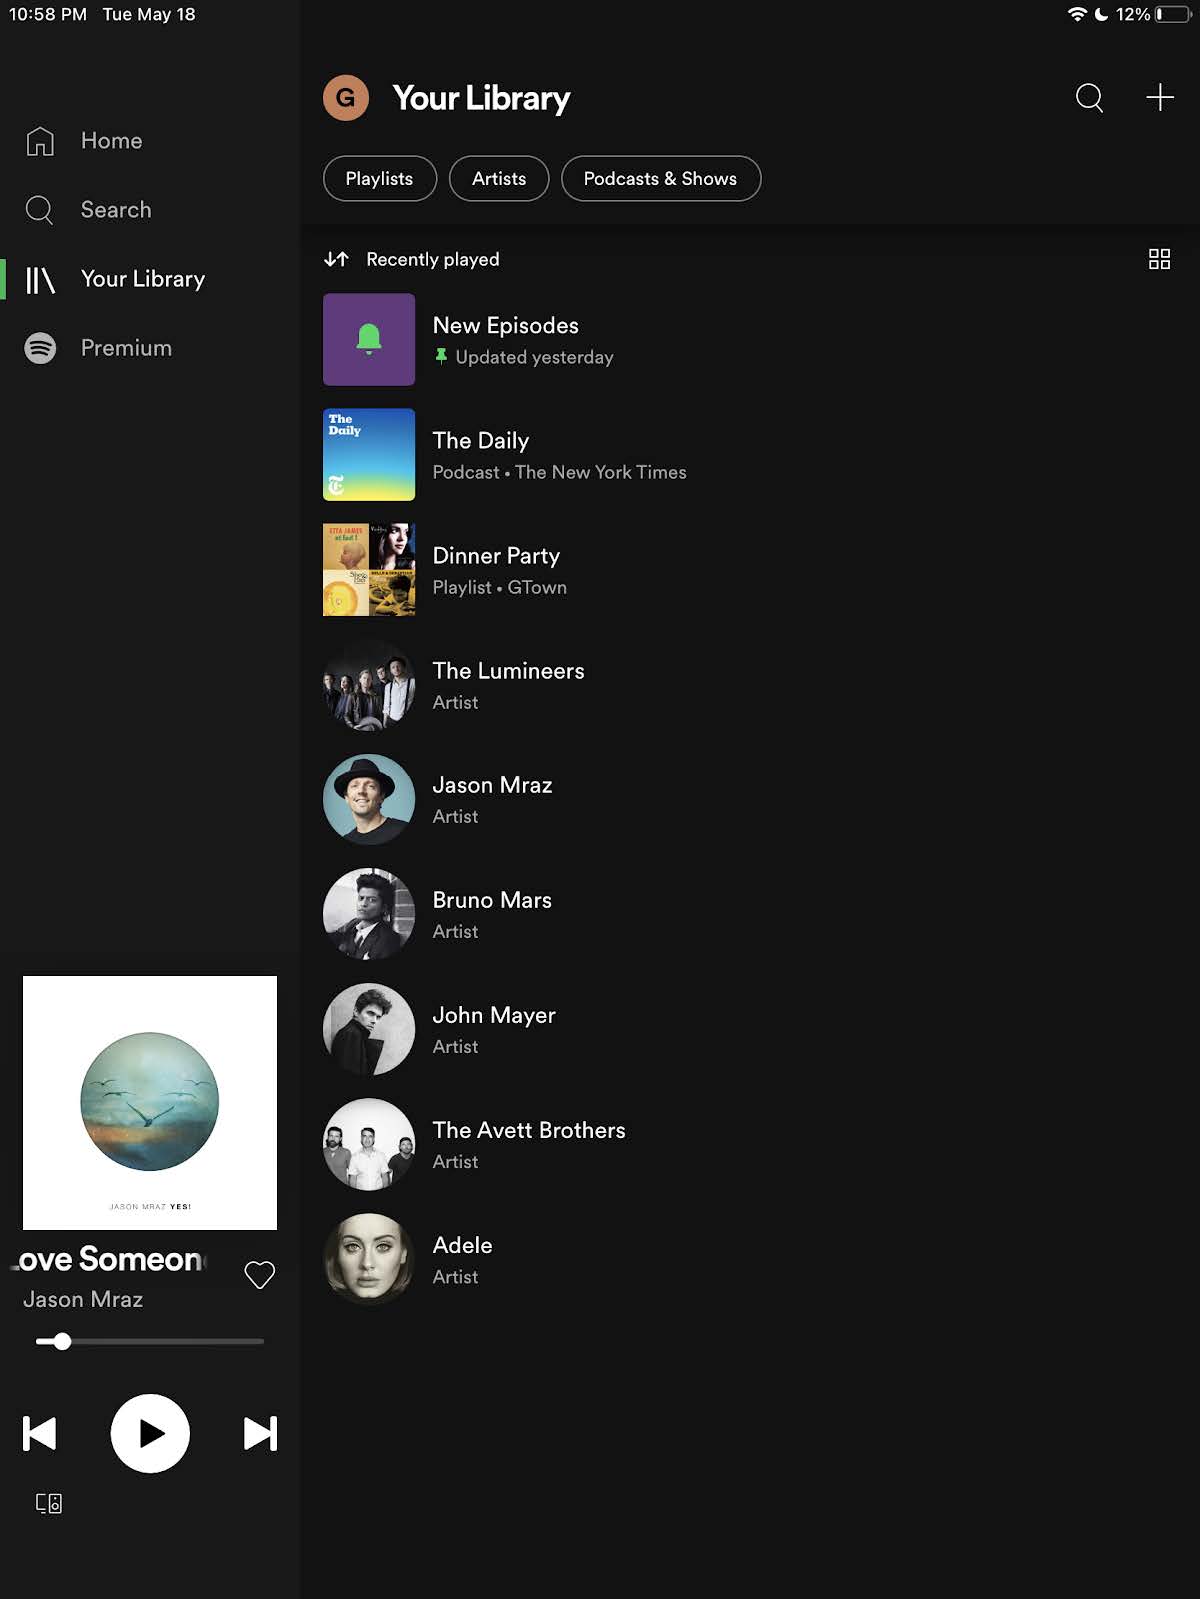
Task: Filter library by Artists chip
Action: coord(499,179)
